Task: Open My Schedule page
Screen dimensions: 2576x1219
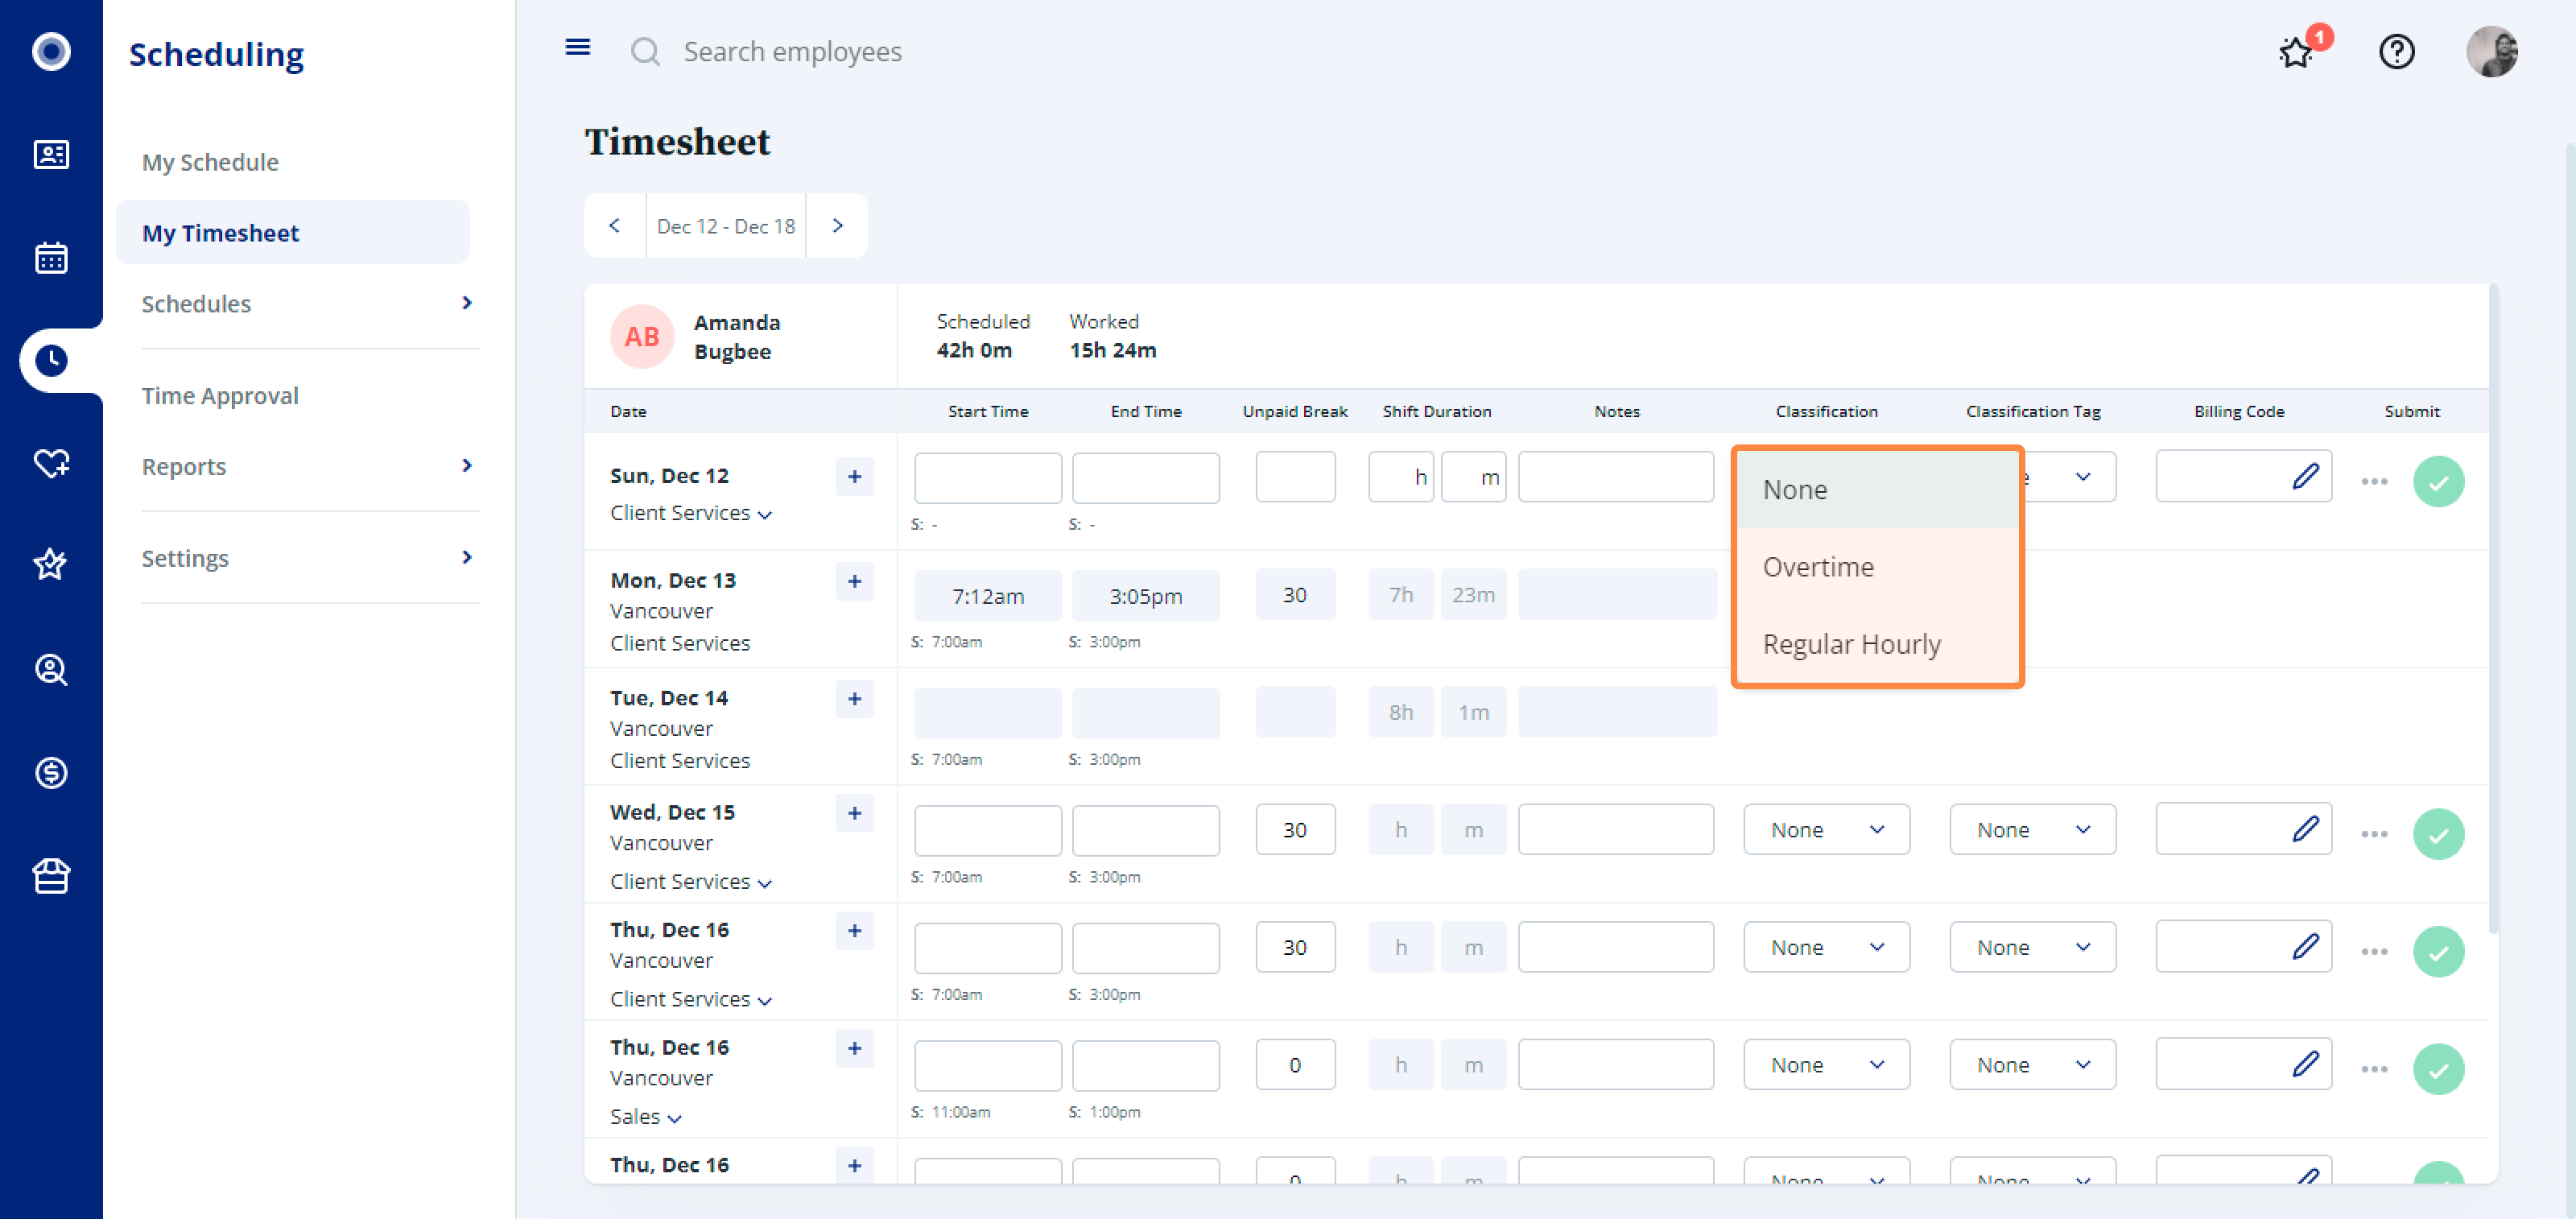Action: pos(210,162)
